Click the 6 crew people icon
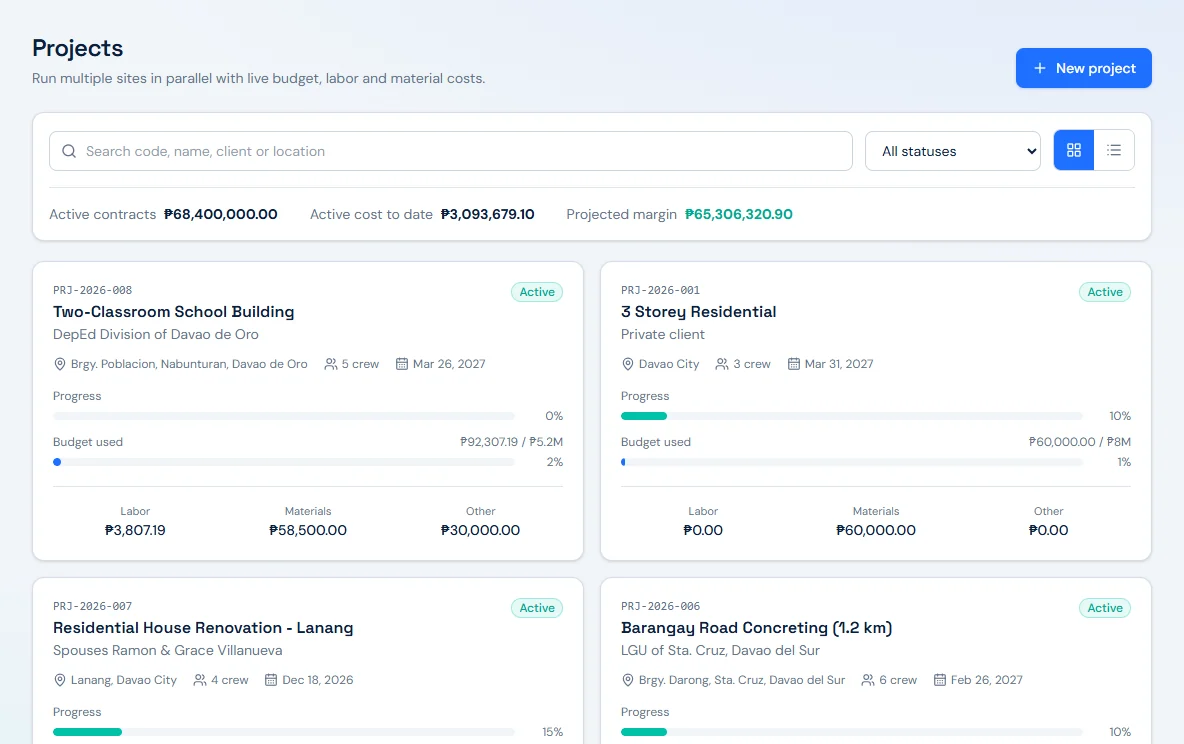 (868, 680)
